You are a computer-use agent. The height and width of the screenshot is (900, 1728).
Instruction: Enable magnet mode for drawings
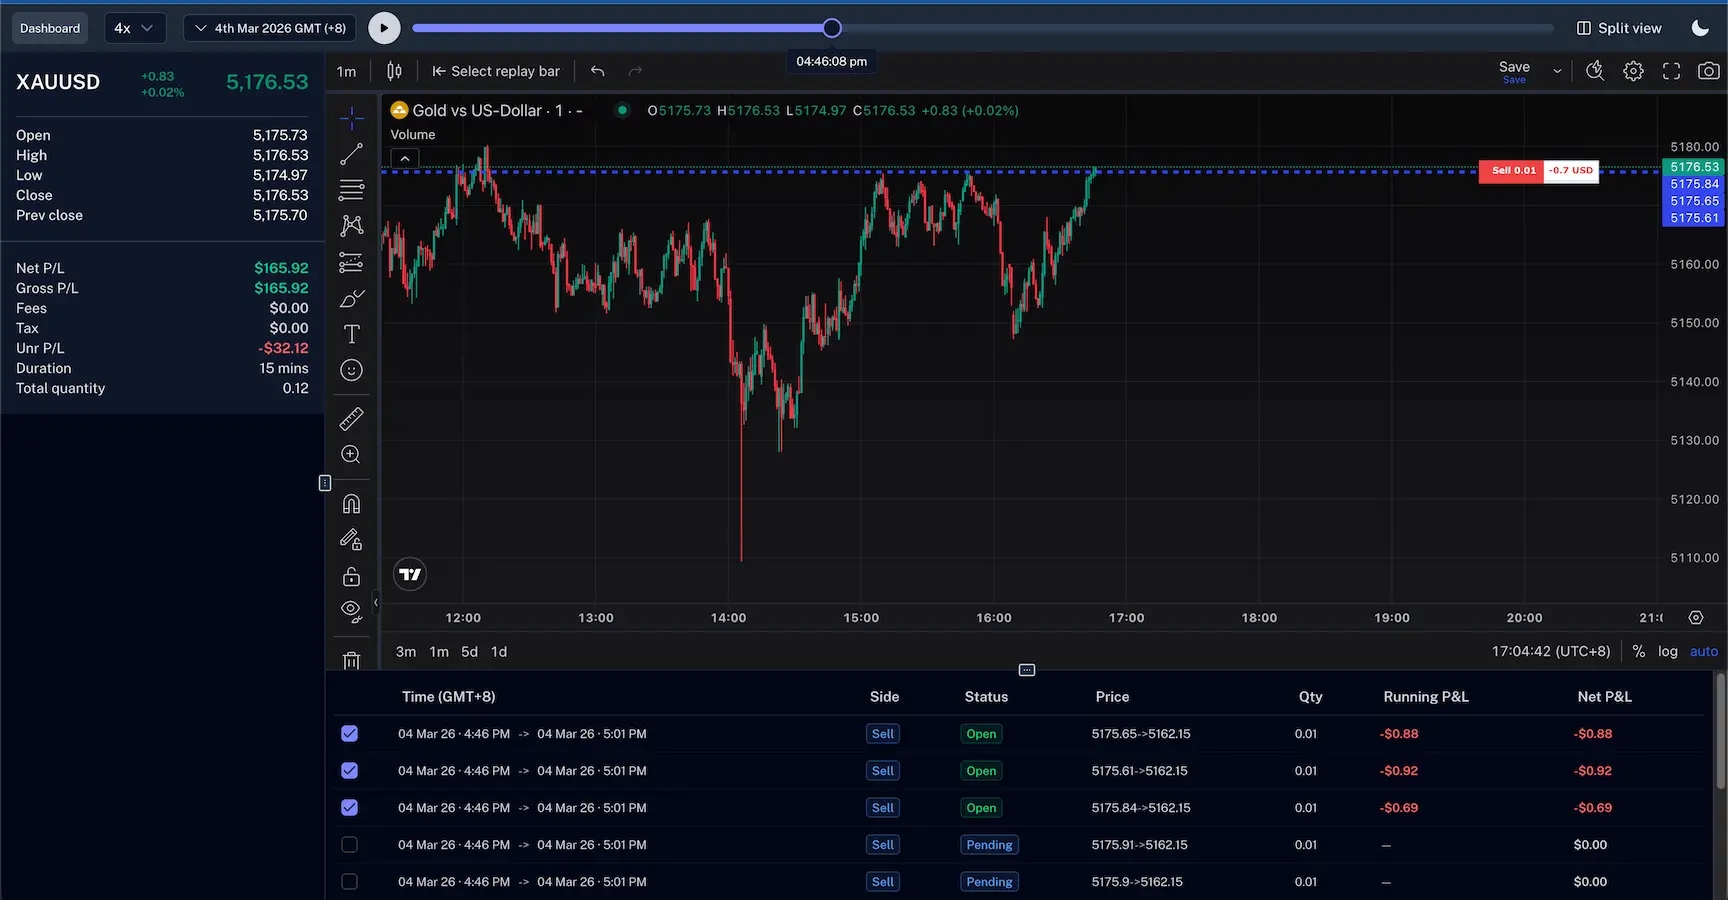351,503
